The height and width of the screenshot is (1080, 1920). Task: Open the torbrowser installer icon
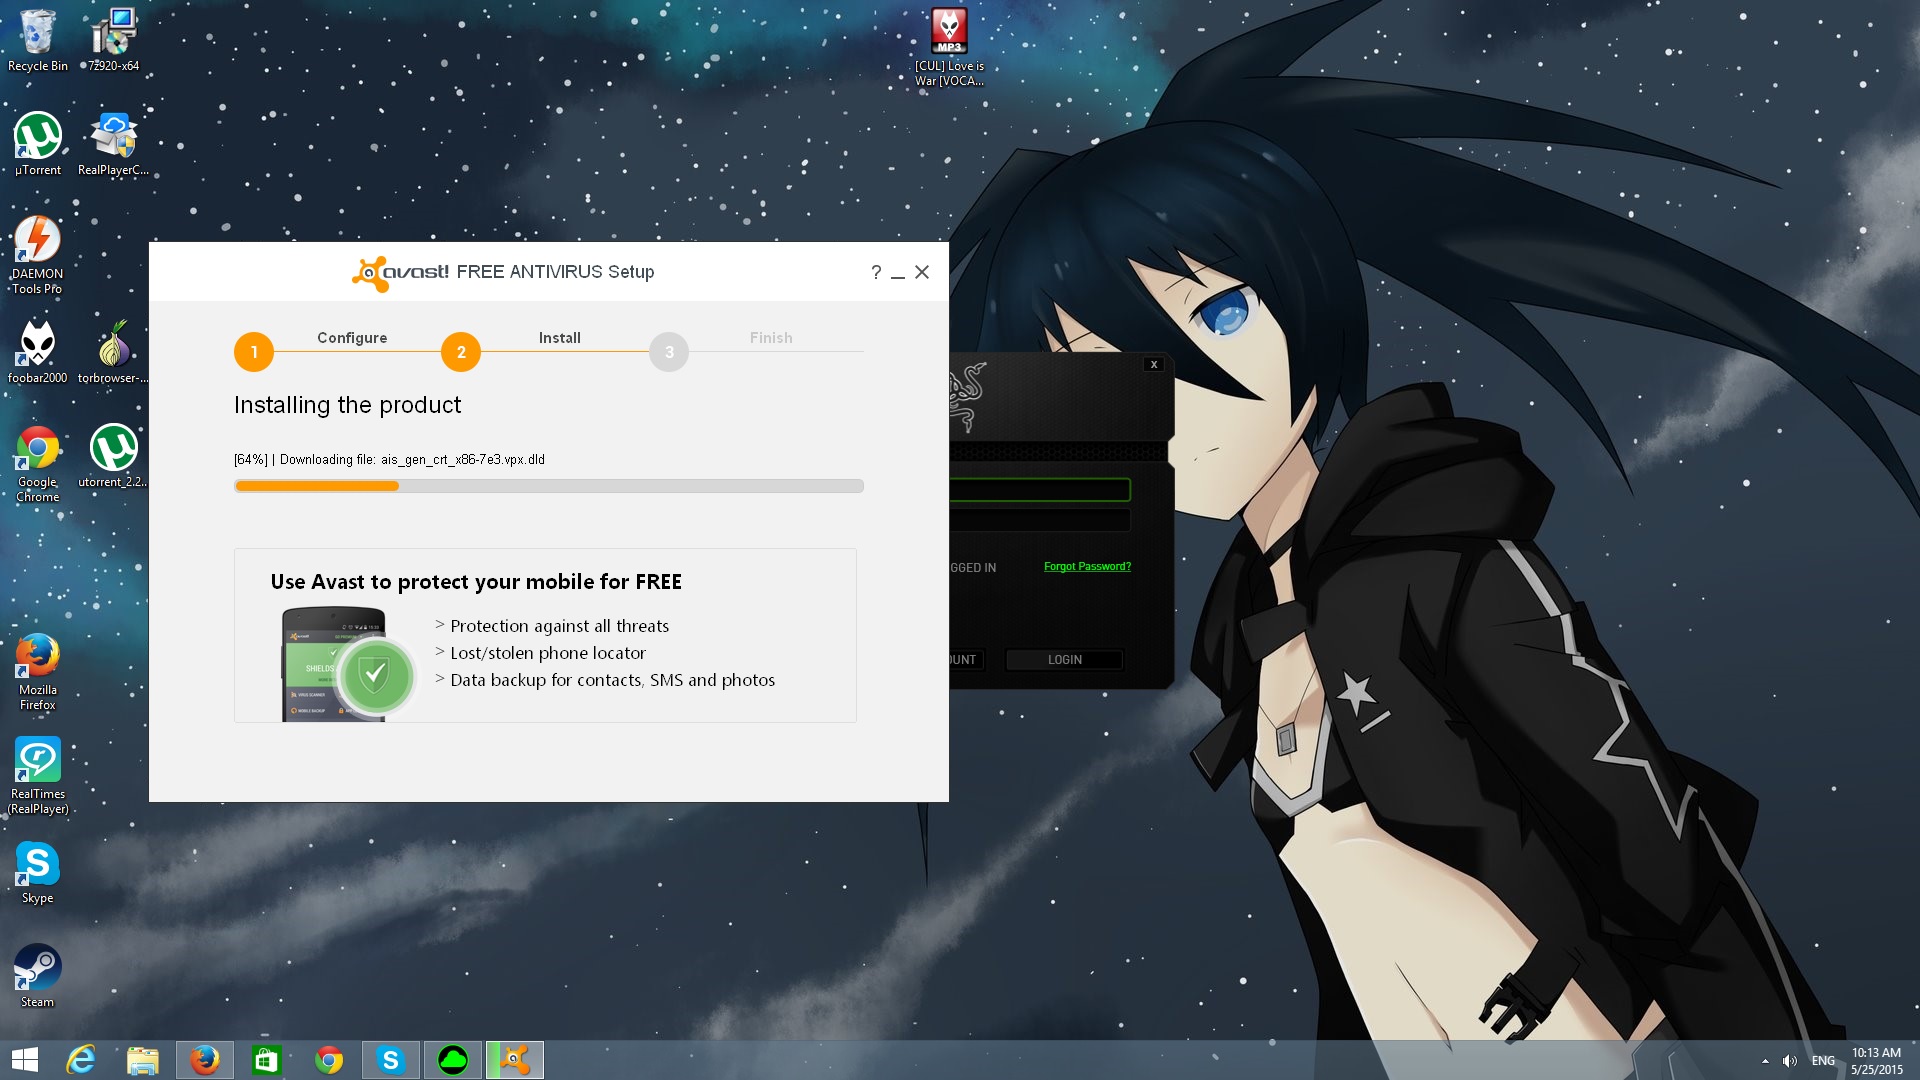coord(113,345)
